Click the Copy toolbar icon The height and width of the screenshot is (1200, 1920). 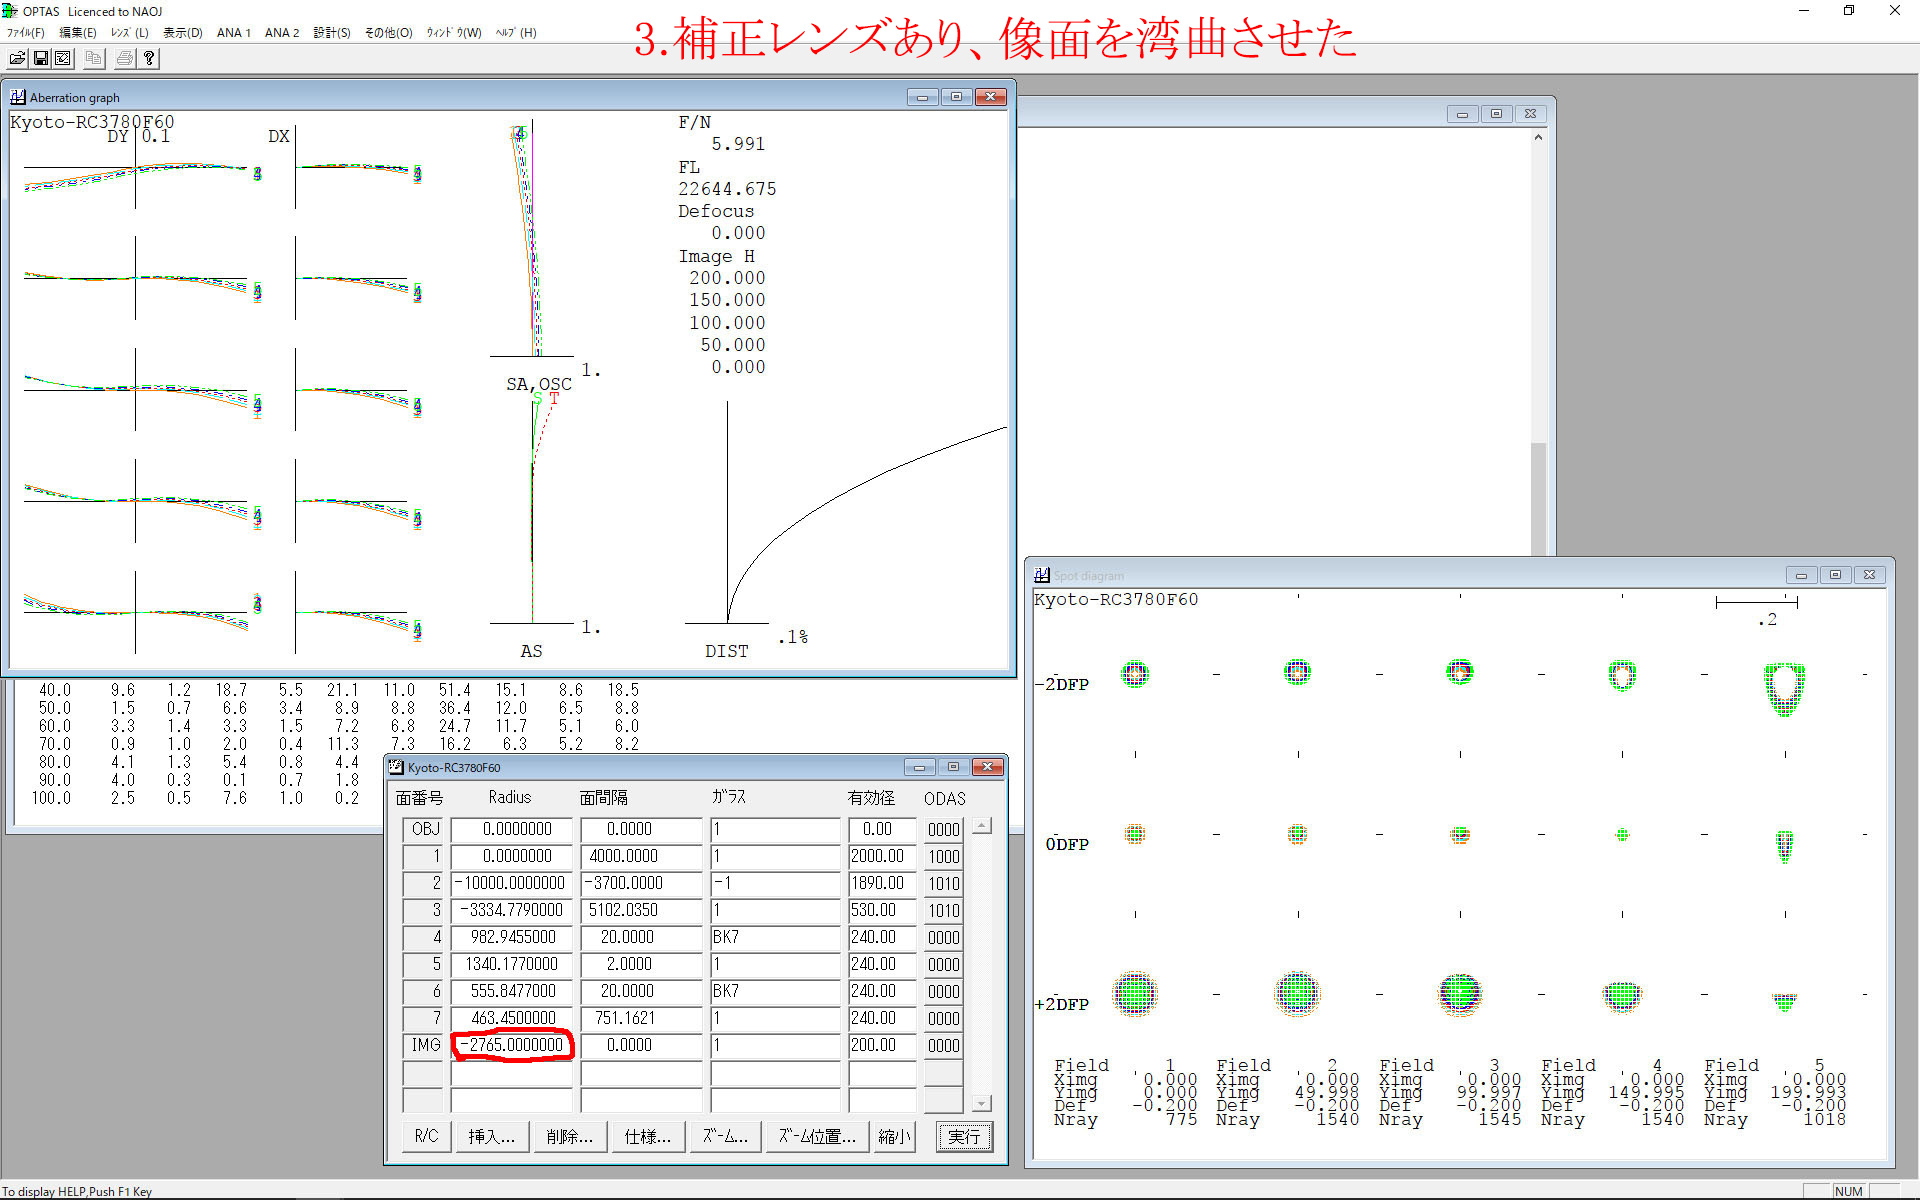click(x=93, y=58)
